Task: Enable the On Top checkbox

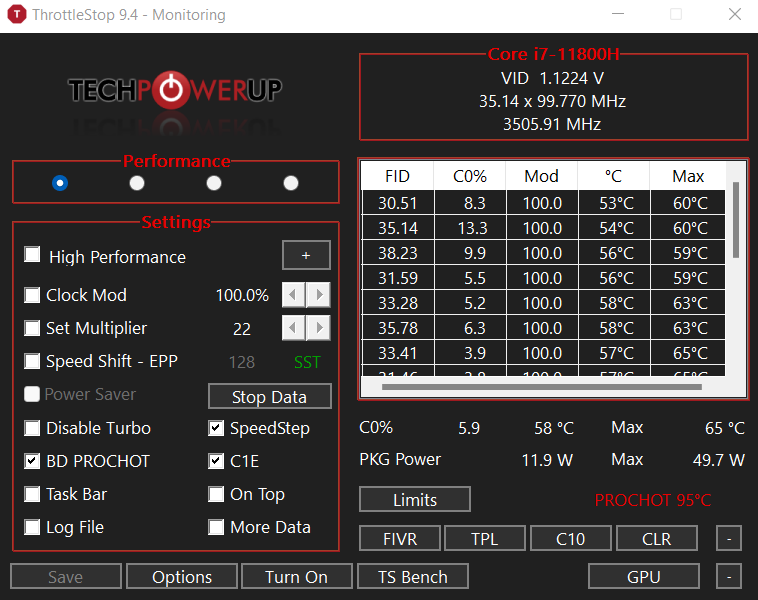Action: click(216, 494)
